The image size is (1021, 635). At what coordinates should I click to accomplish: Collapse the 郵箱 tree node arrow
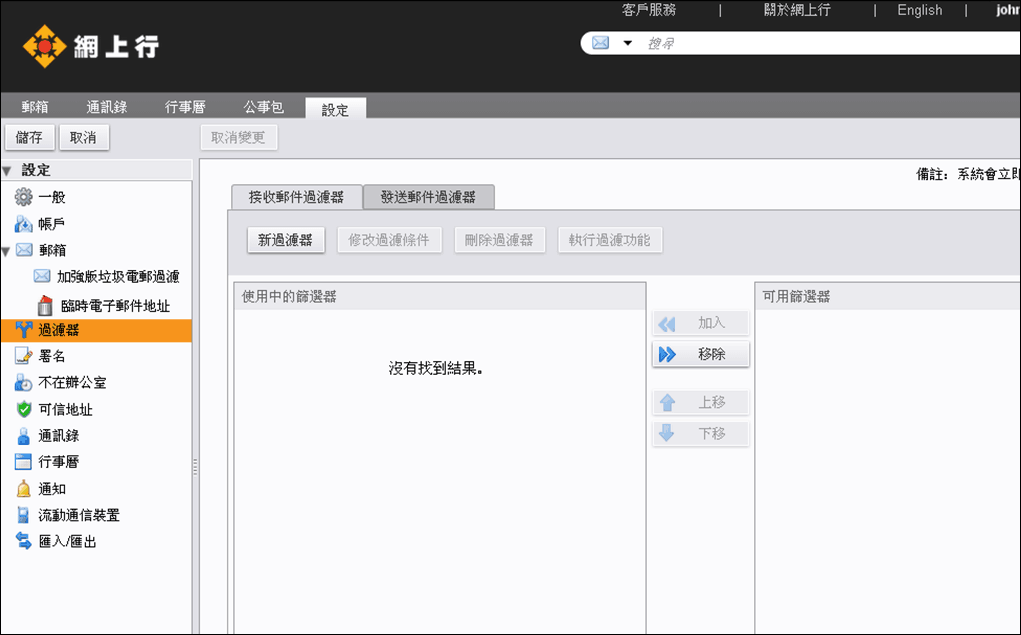6,251
